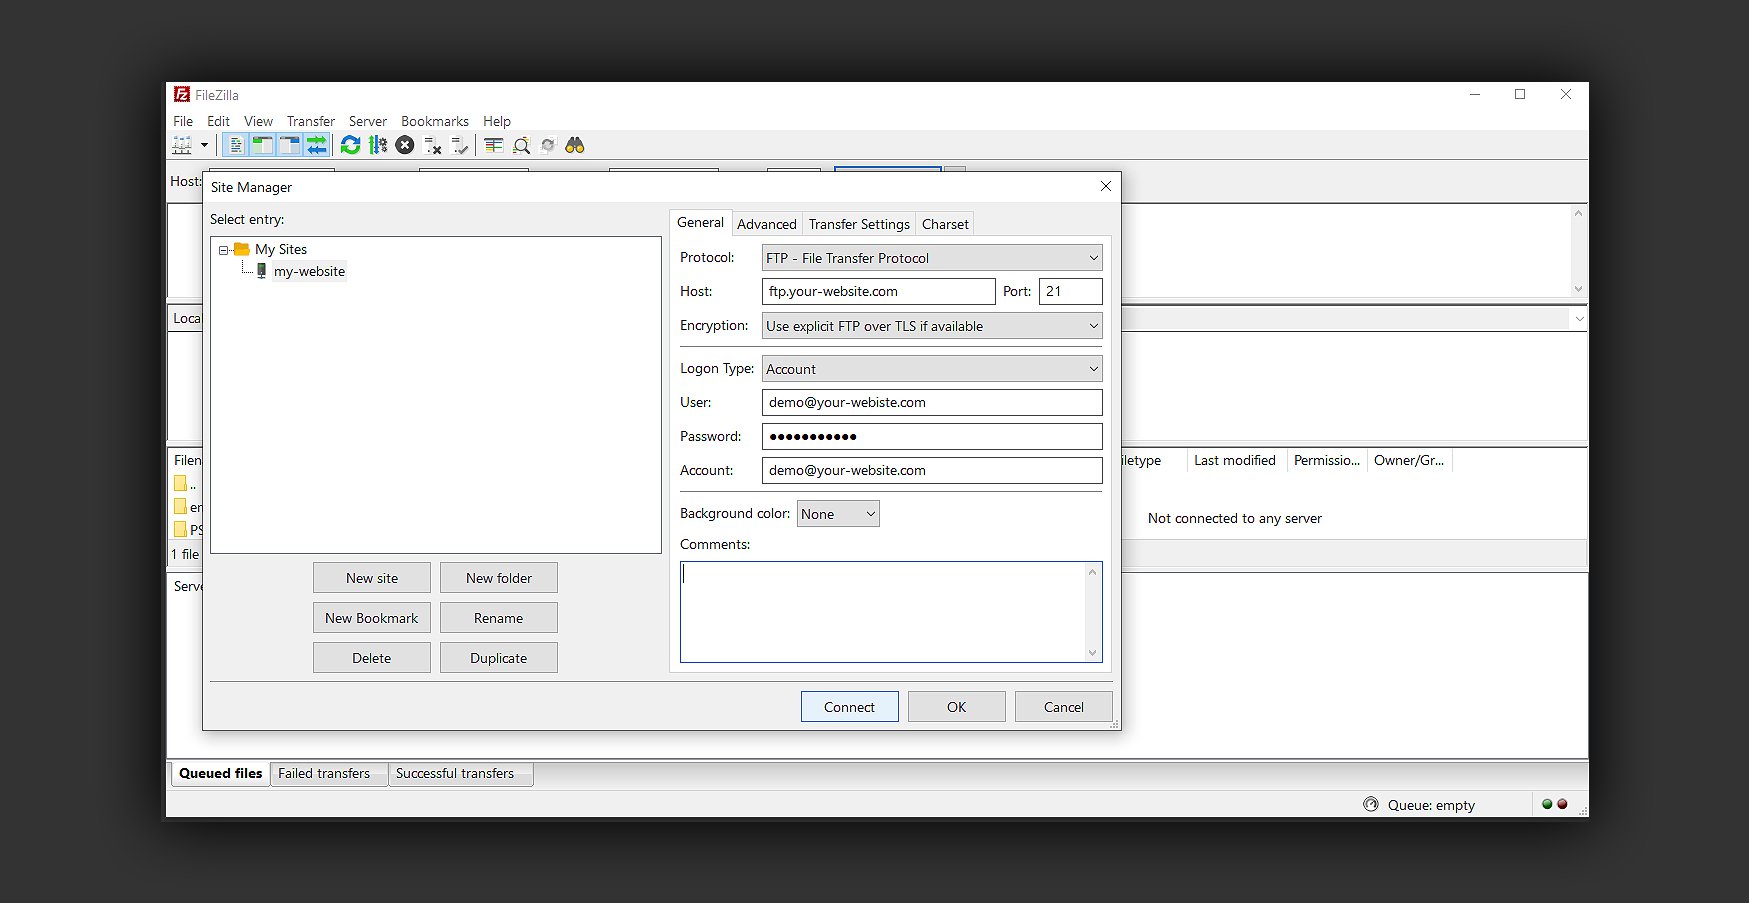
Task: Open the File menu
Action: tap(183, 121)
